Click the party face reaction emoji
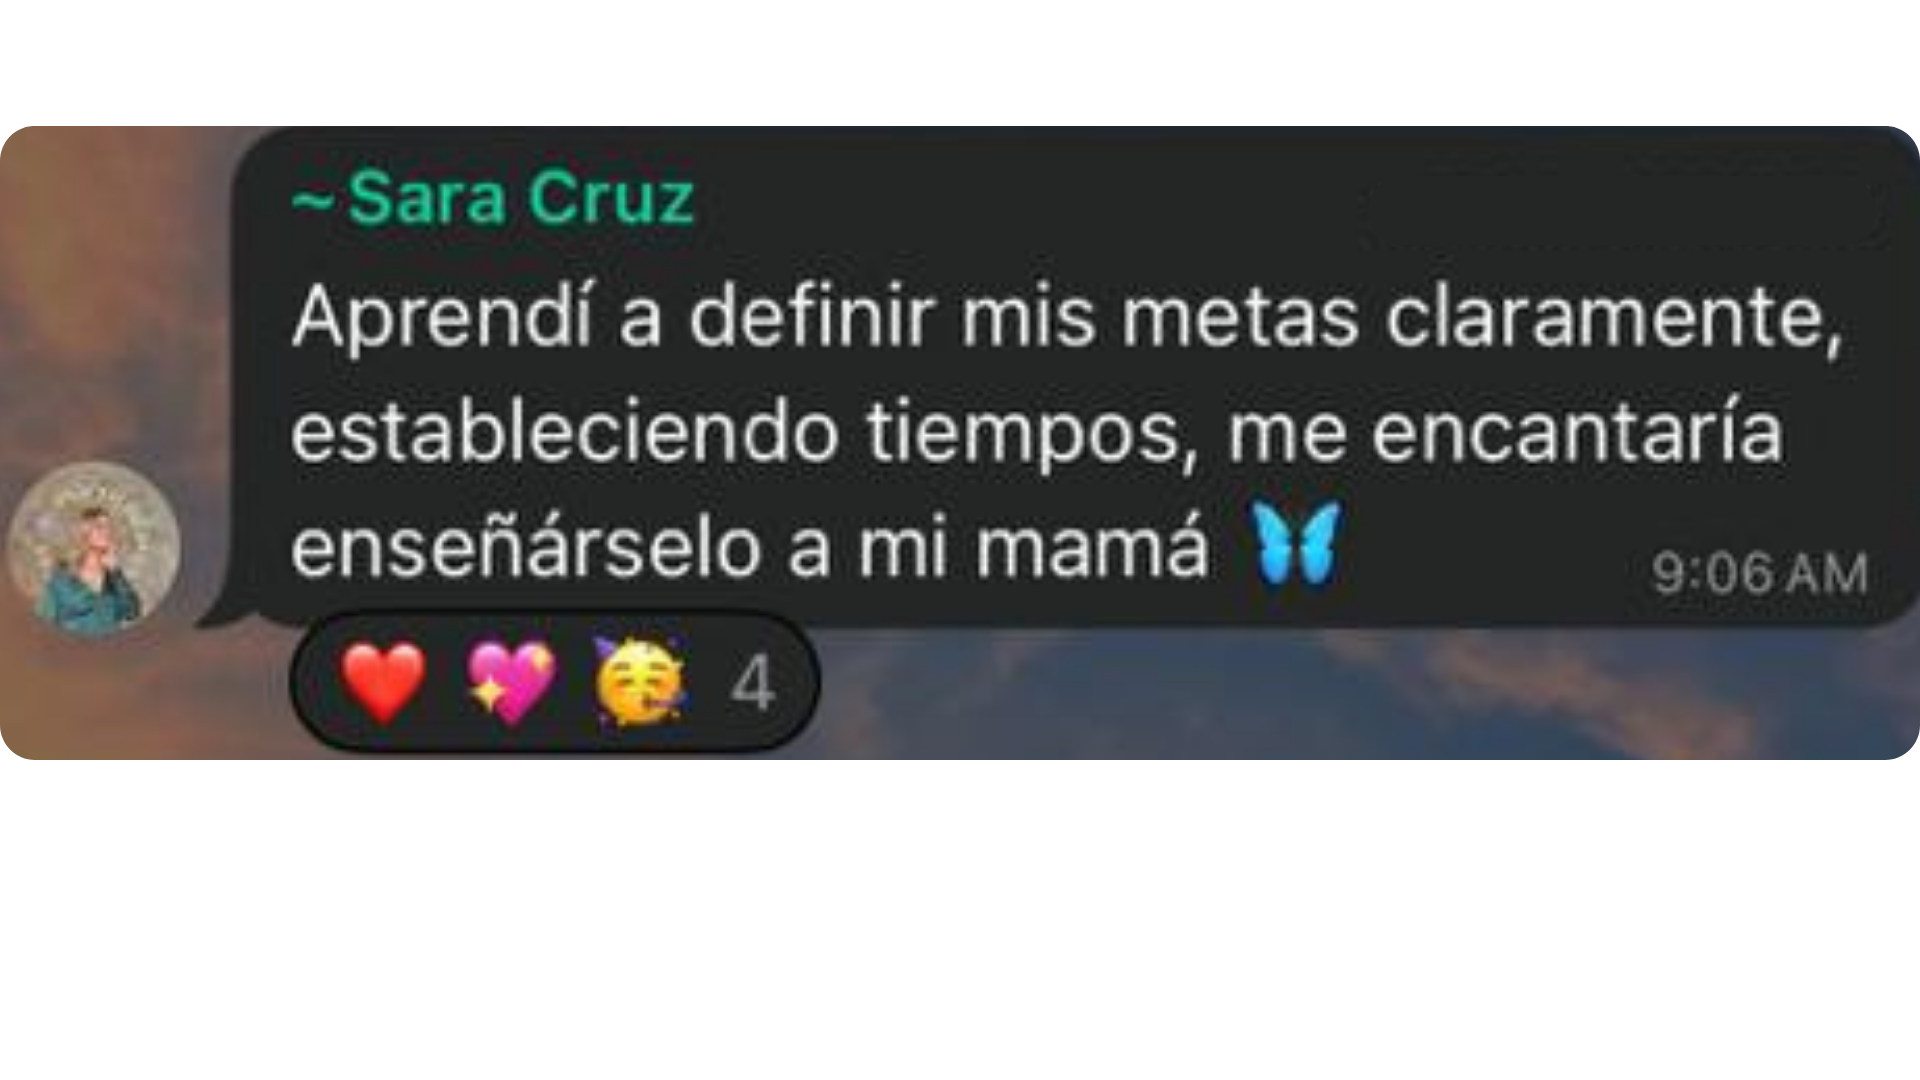 [640, 680]
